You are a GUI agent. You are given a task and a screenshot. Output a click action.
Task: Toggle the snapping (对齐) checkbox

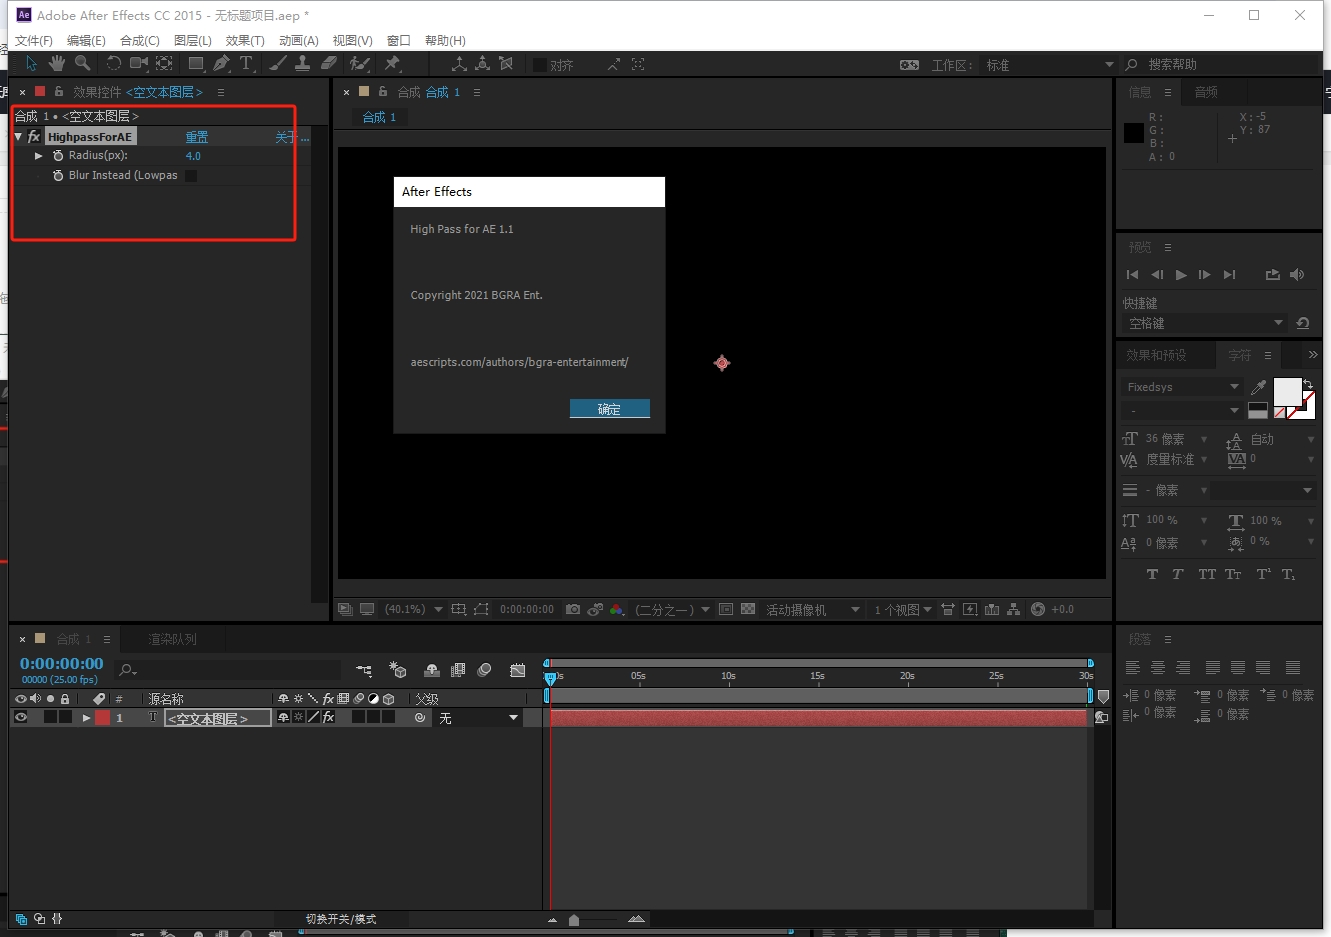tap(540, 65)
